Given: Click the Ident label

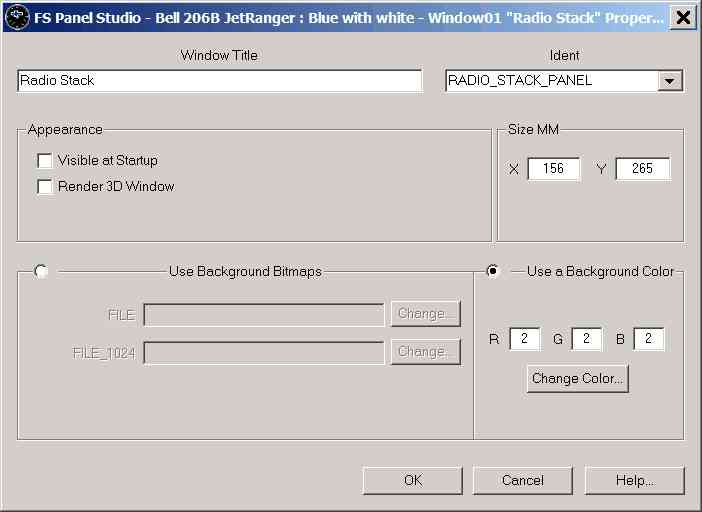Looking at the screenshot, I should coord(564,55).
